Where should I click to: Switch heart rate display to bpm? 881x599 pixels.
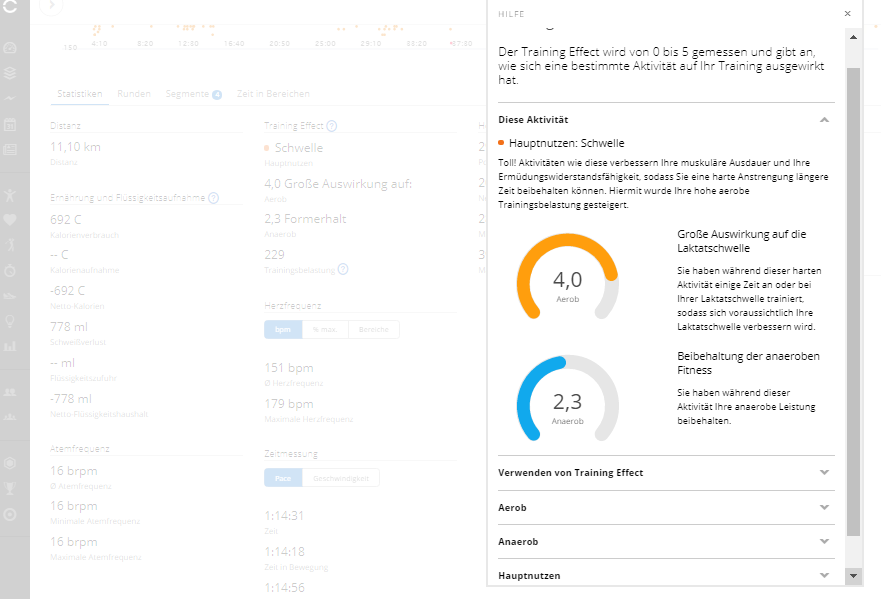point(284,330)
